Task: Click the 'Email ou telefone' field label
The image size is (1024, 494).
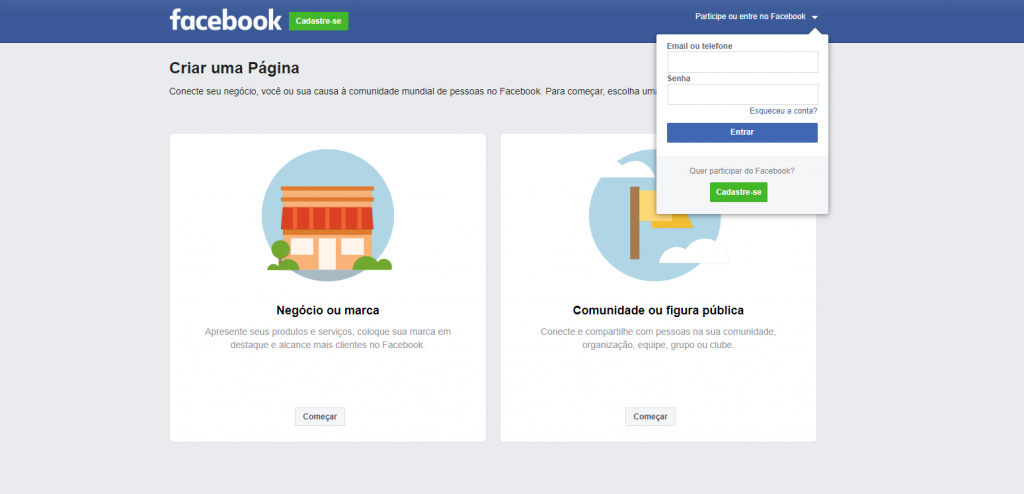Action: click(692, 46)
